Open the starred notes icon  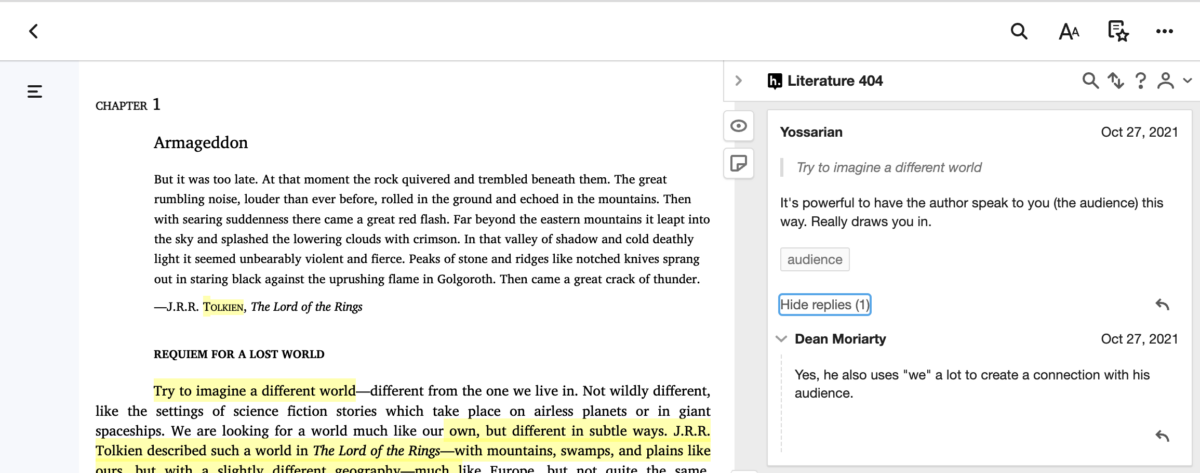pyautogui.click(x=1117, y=31)
